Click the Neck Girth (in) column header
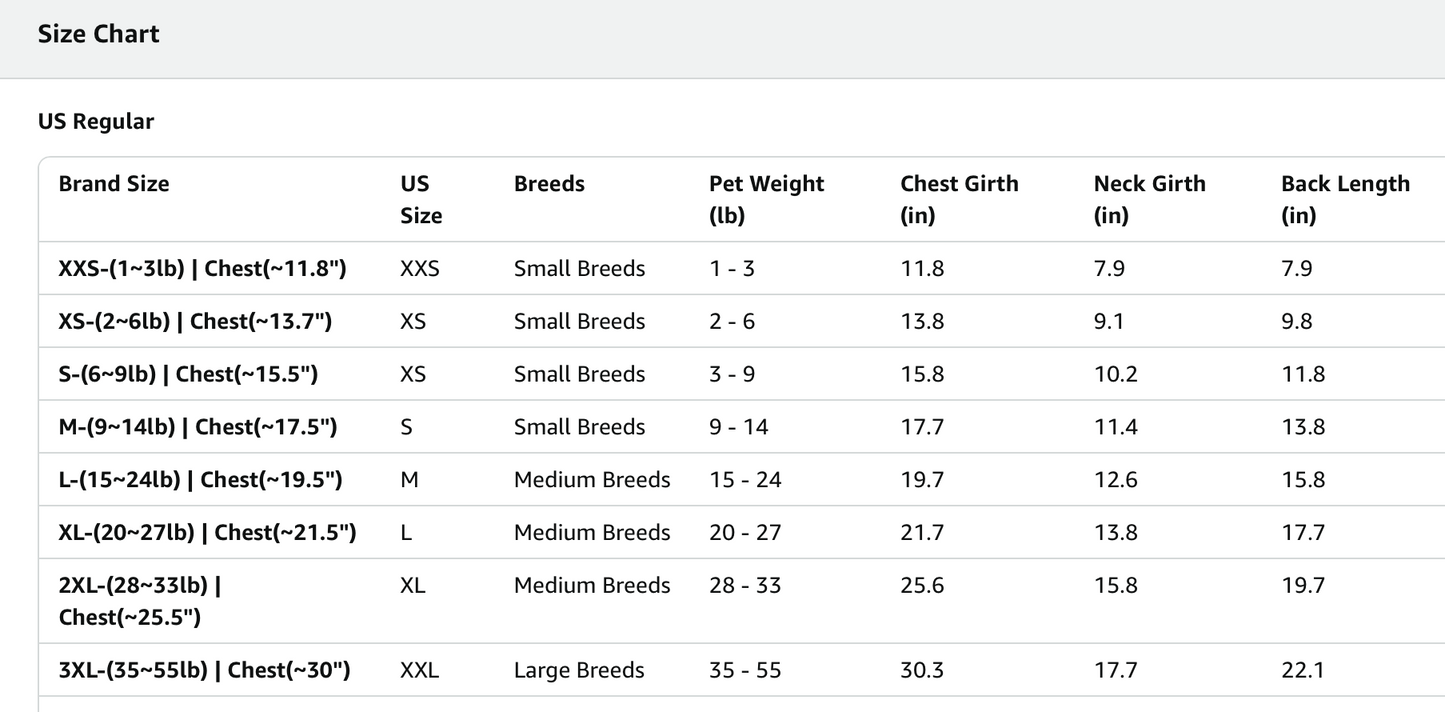Viewport: 1445px width, 712px height. 1150,199
